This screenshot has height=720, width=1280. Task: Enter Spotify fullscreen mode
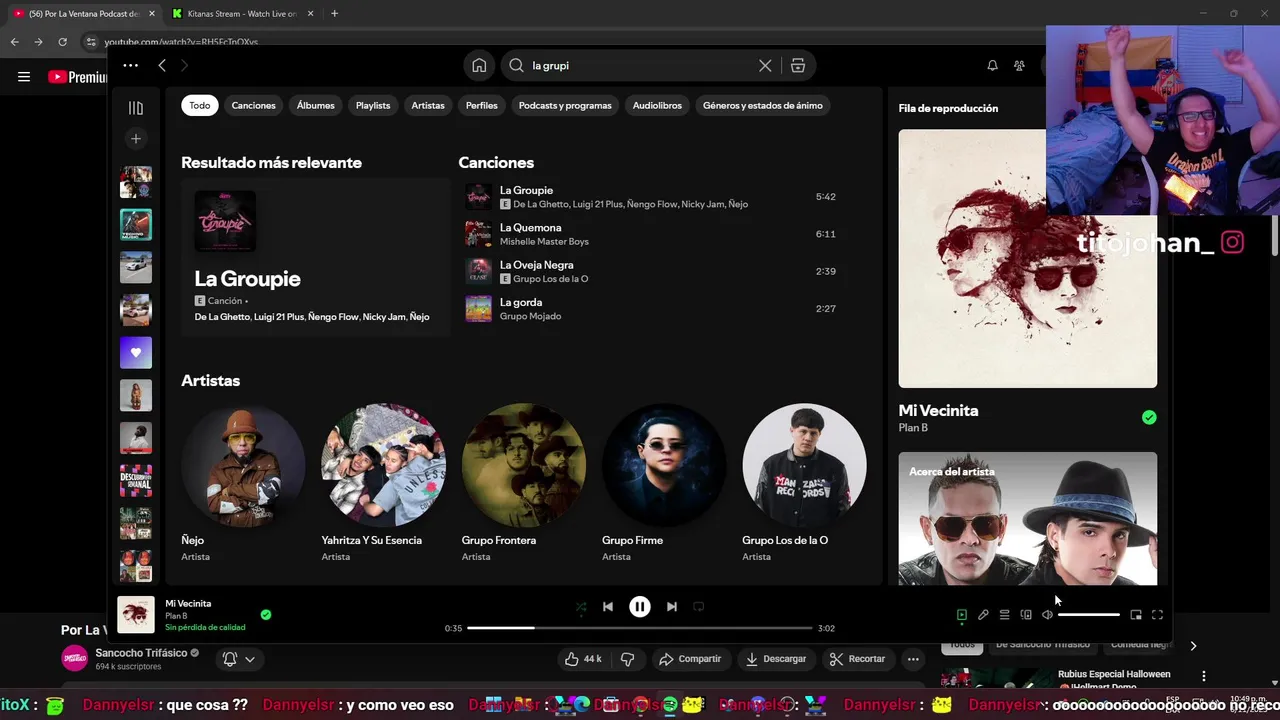[1157, 615]
